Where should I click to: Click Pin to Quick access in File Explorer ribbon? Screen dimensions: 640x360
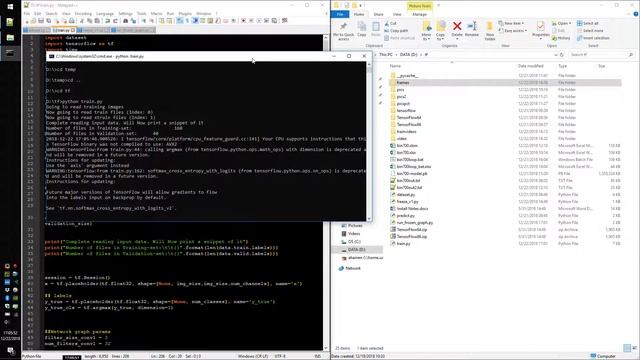[343, 31]
